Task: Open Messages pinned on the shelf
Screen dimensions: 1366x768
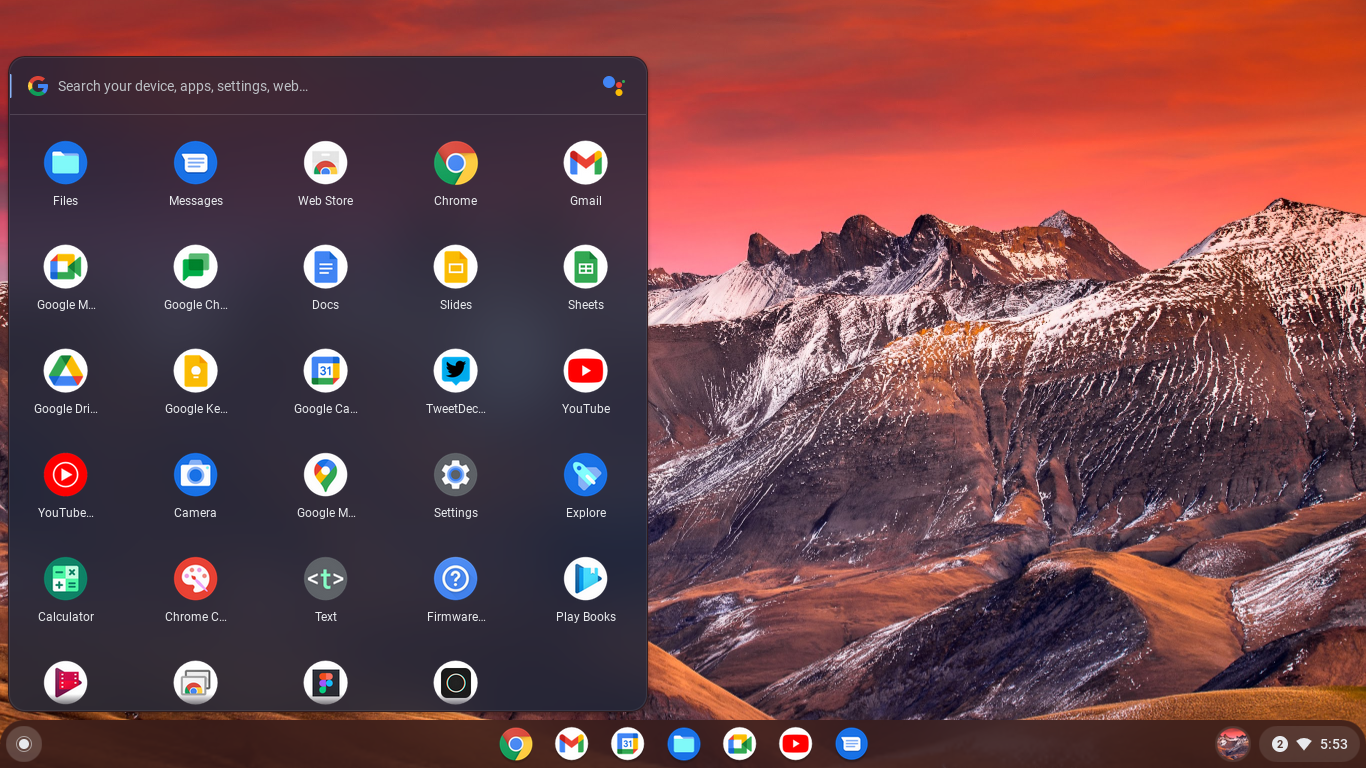Action: [851, 744]
